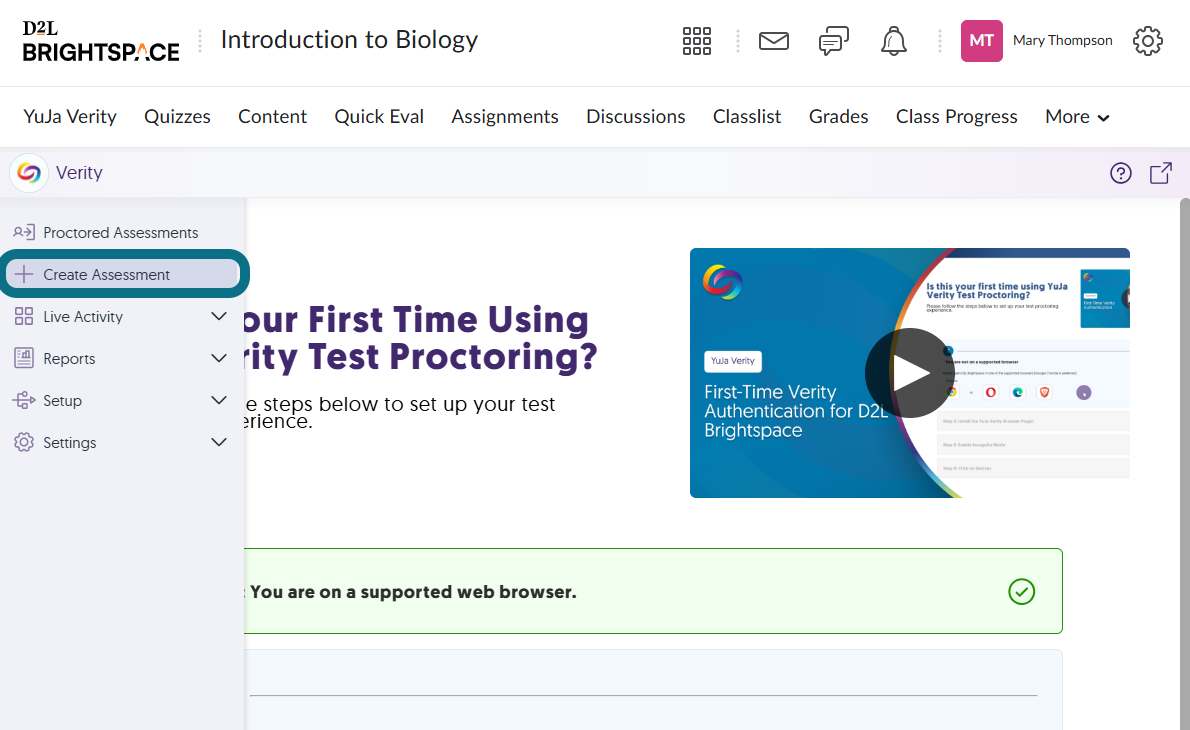Viewport: 1190px width, 730px height.
Task: Click the Reports sidebar label
Action: [x=69, y=358]
